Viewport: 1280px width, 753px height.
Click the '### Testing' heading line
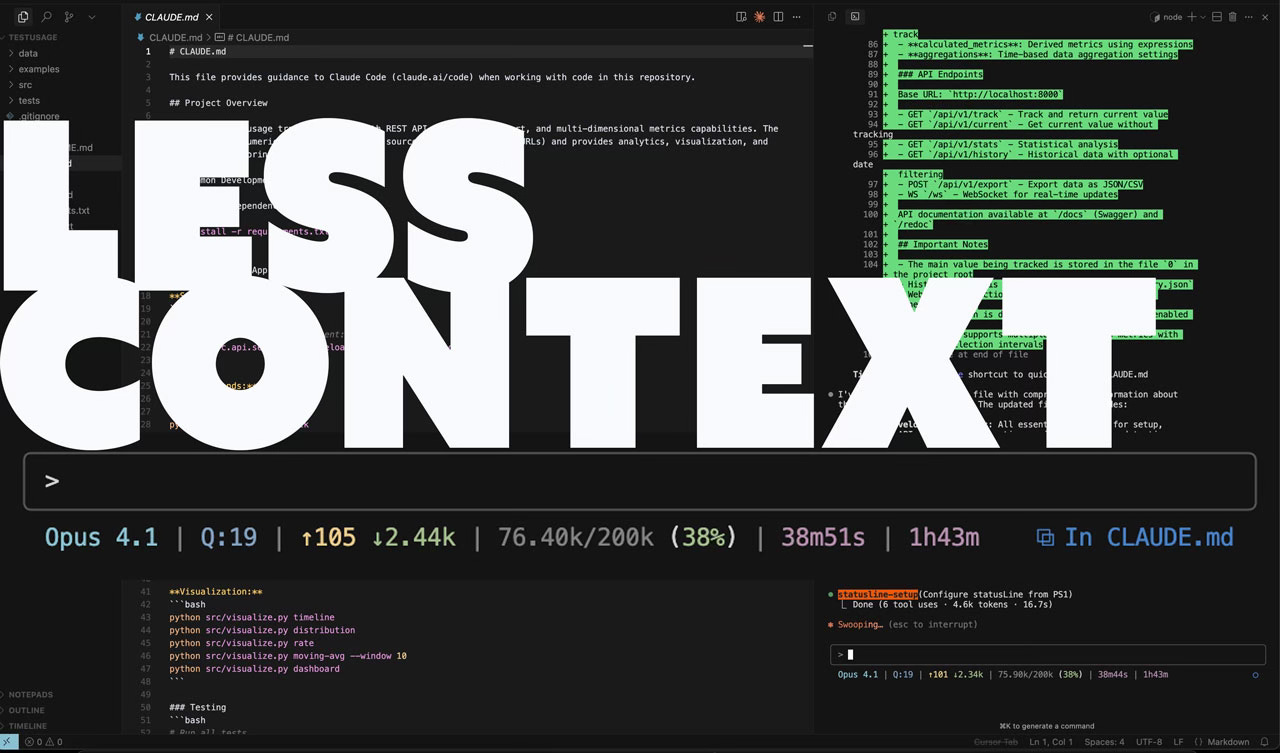(197, 708)
